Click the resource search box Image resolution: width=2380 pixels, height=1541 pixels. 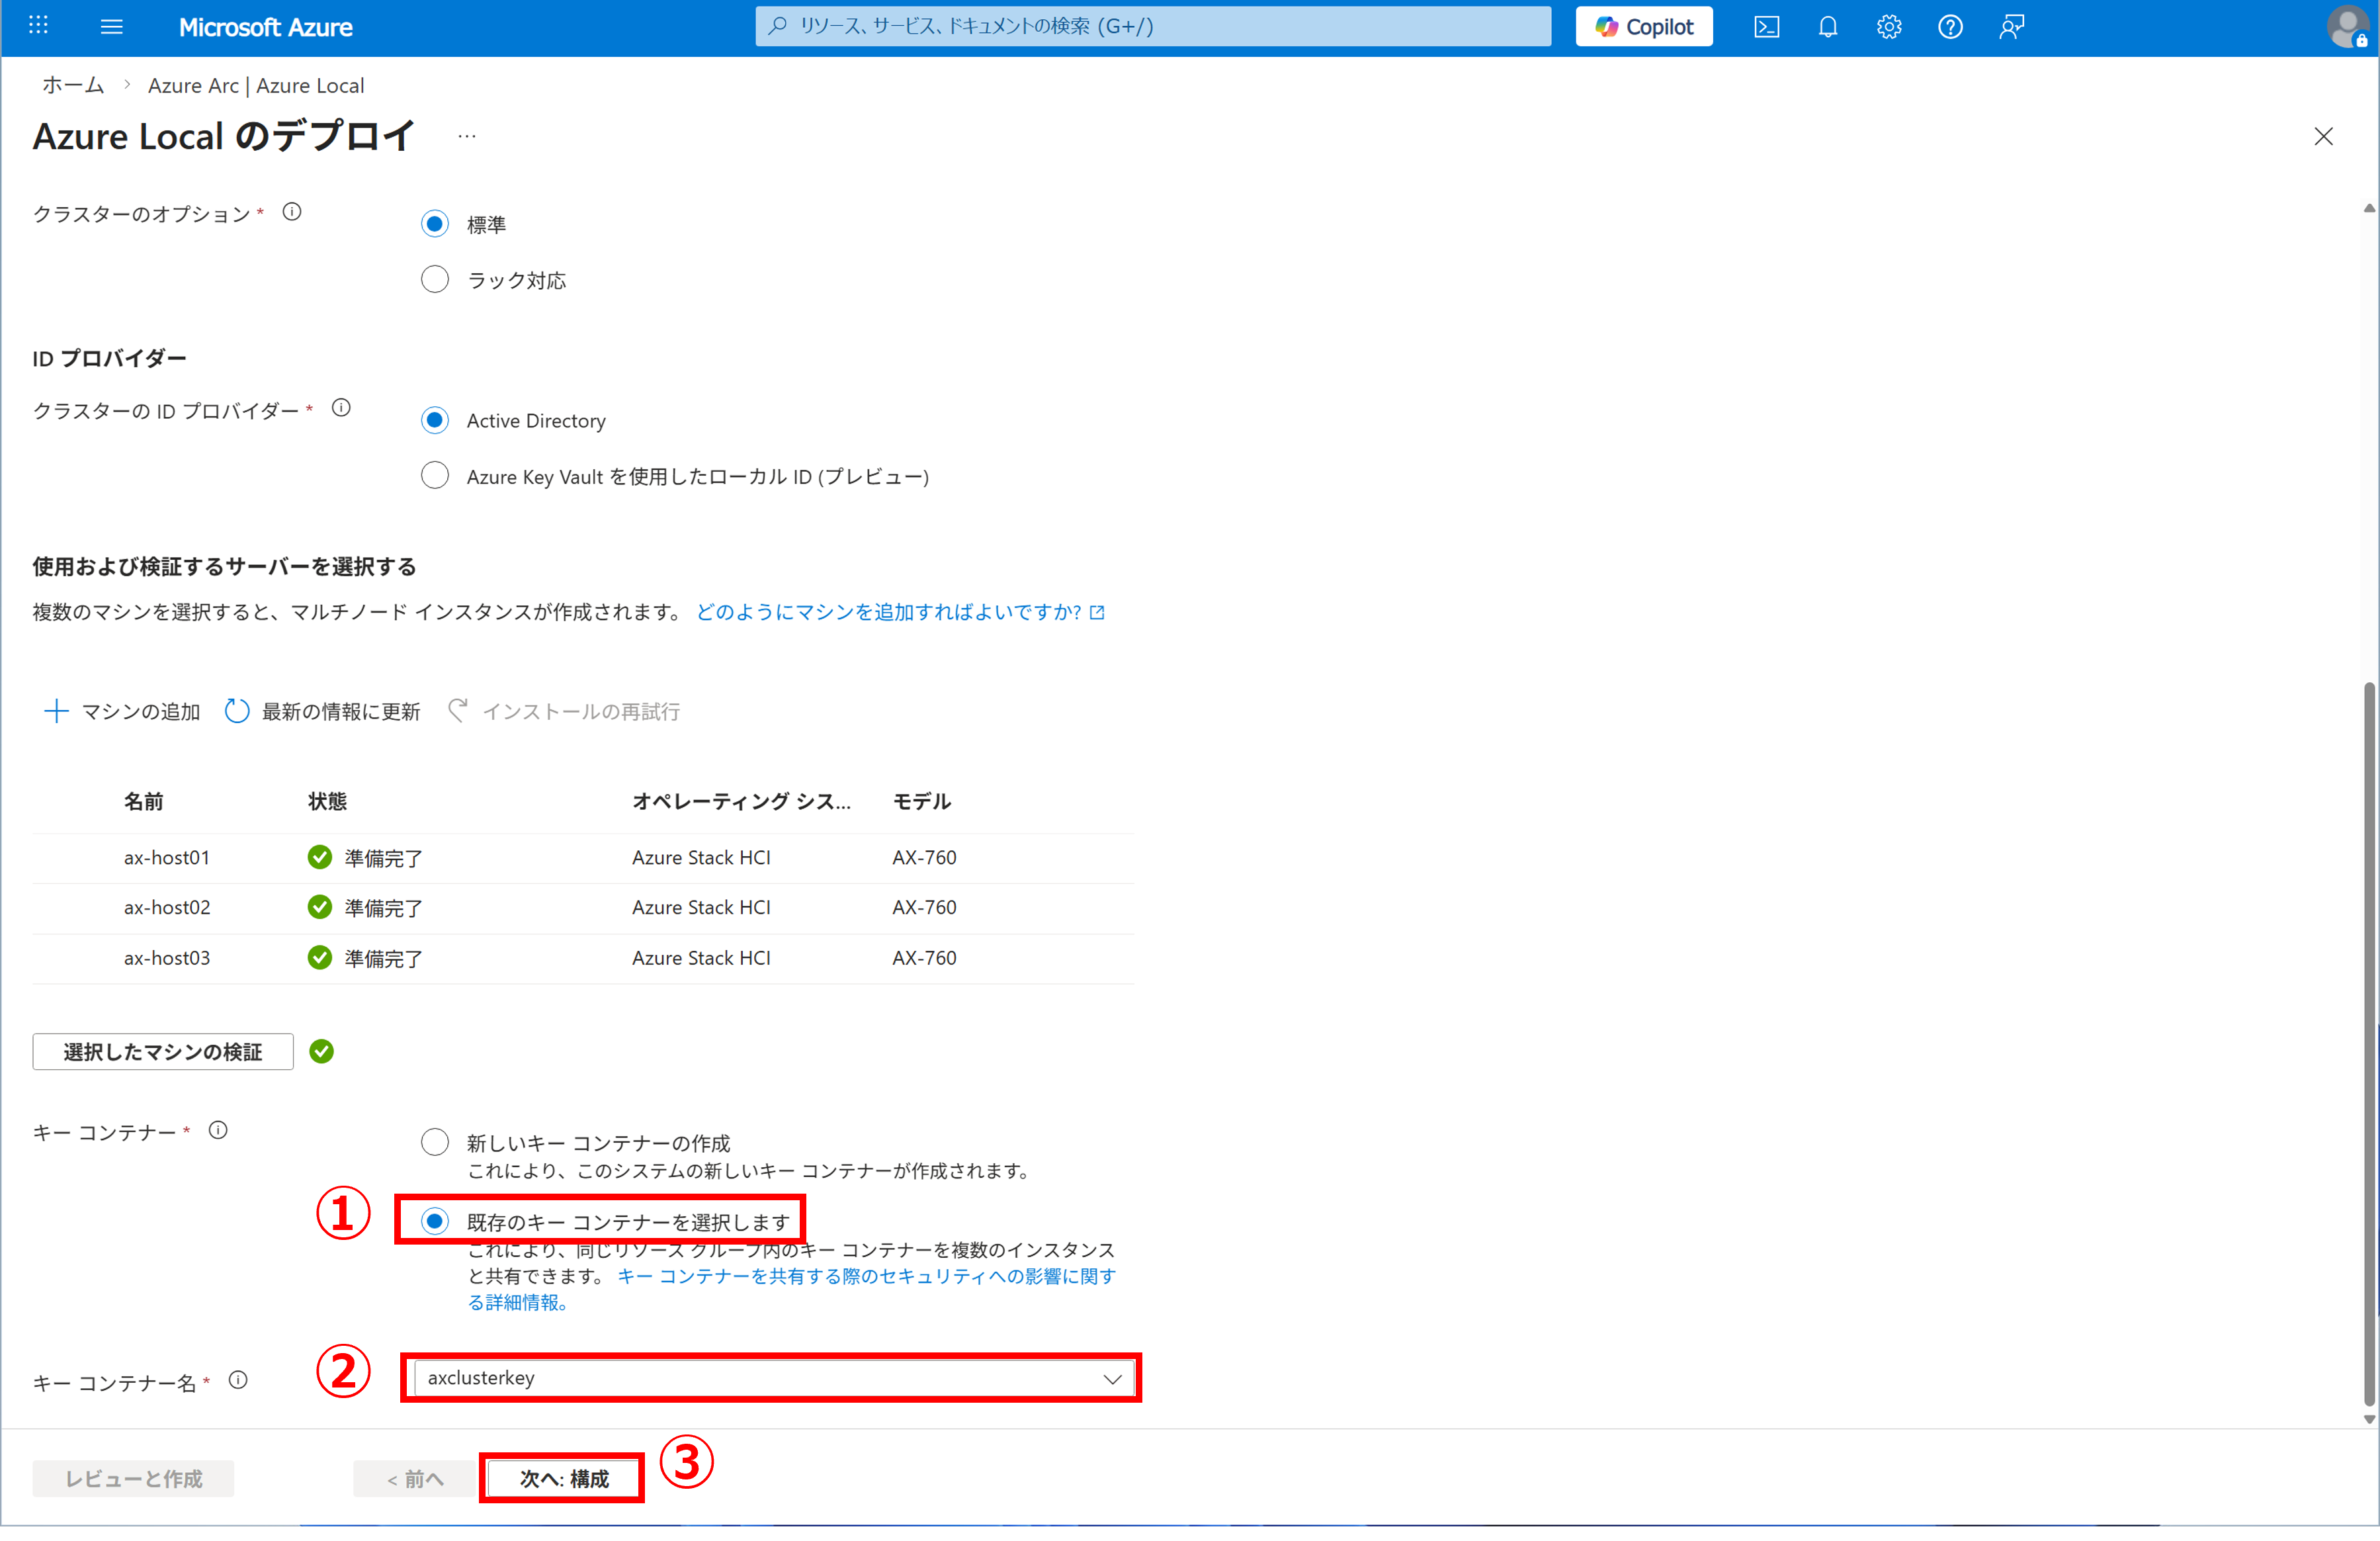(x=1152, y=27)
